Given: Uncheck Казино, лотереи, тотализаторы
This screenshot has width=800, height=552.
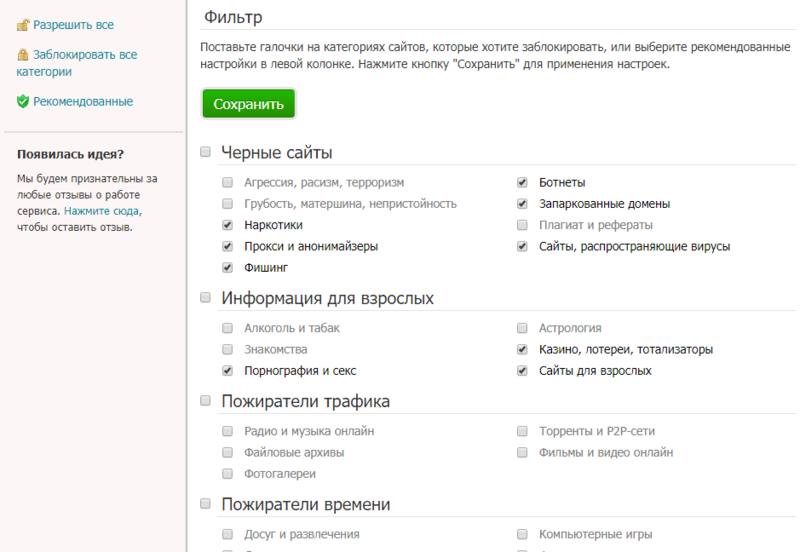Looking at the screenshot, I should [x=522, y=350].
